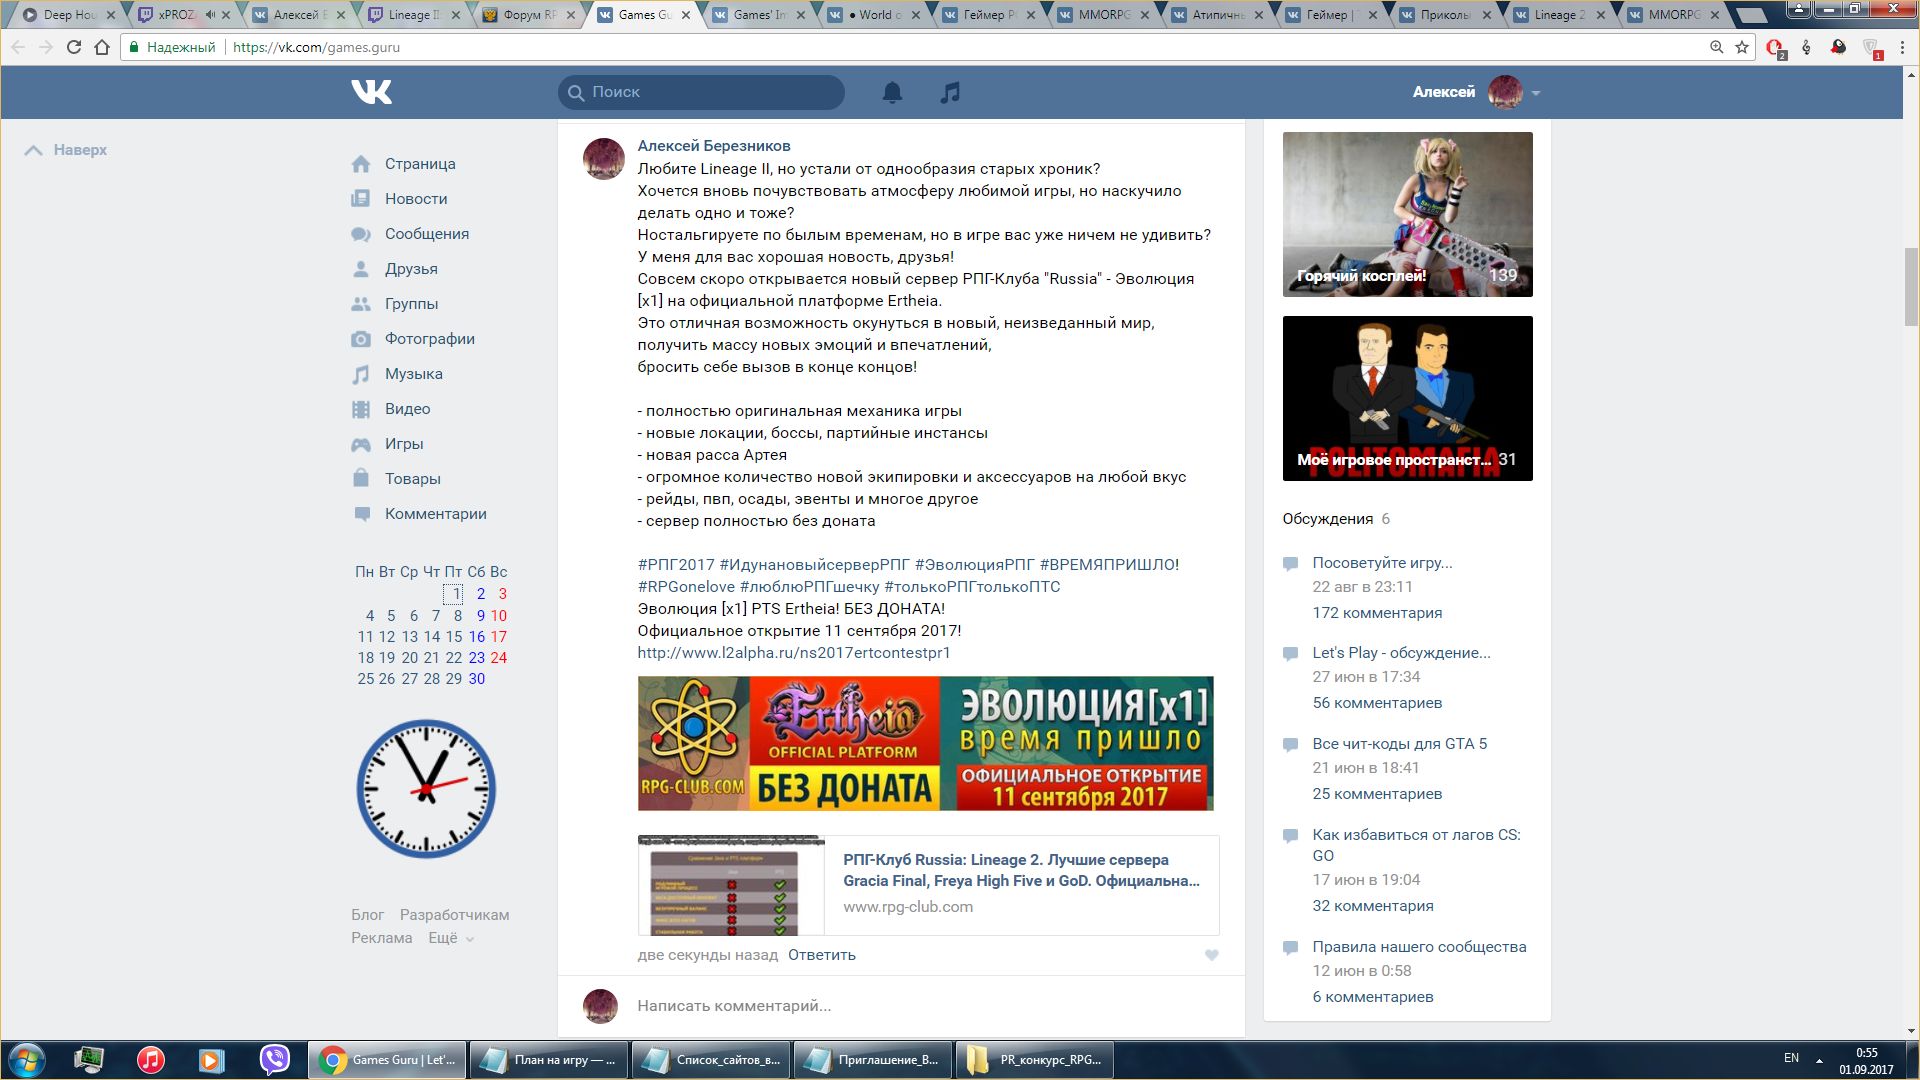Image resolution: width=1920 pixels, height=1080 pixels.
Task: Mute the xPROZ tab audio icon
Action: (x=210, y=15)
